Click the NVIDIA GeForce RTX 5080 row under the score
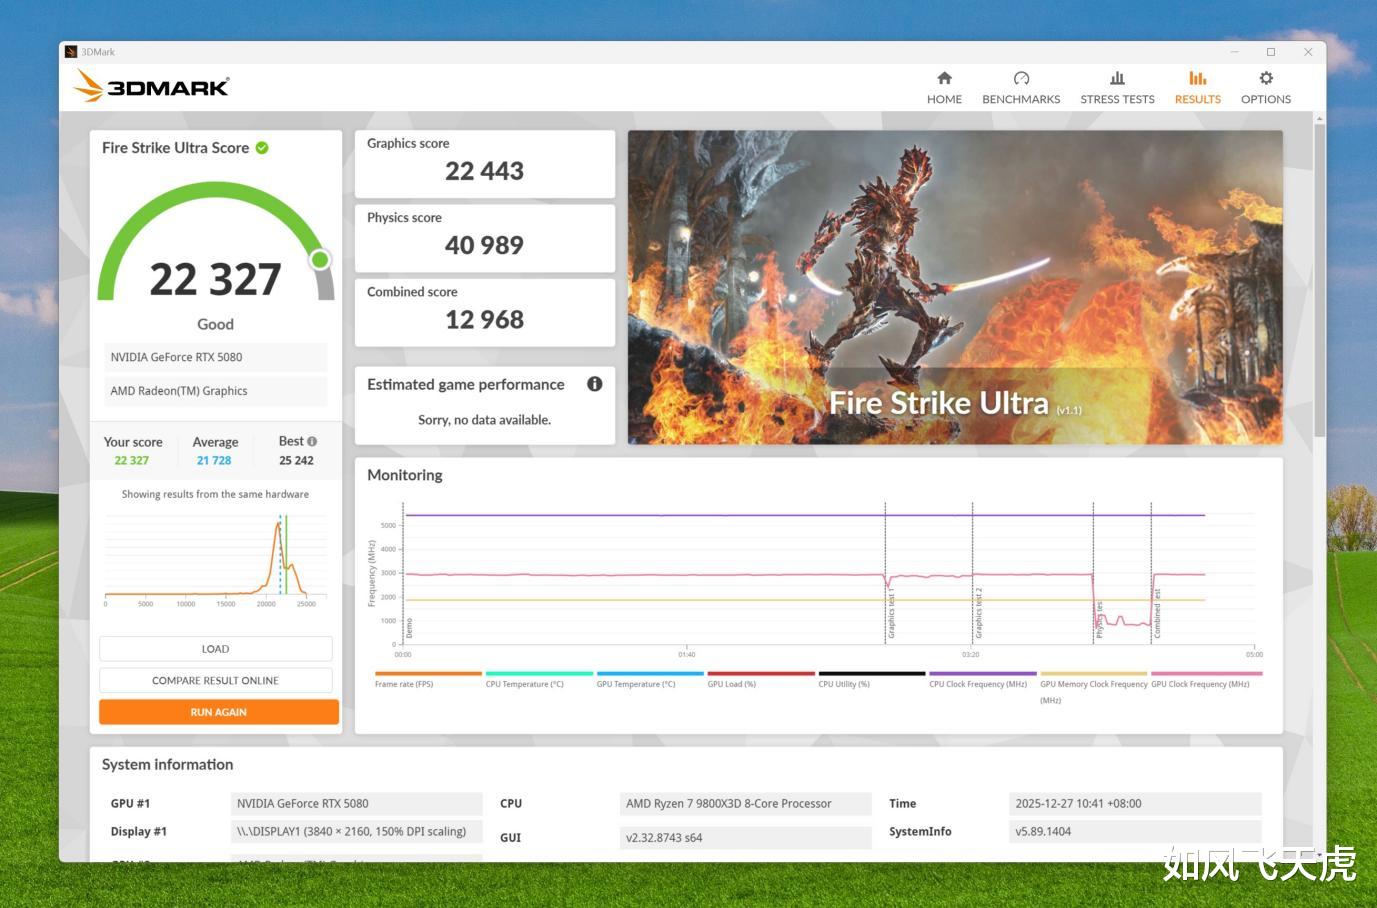1377x908 pixels. click(x=216, y=357)
